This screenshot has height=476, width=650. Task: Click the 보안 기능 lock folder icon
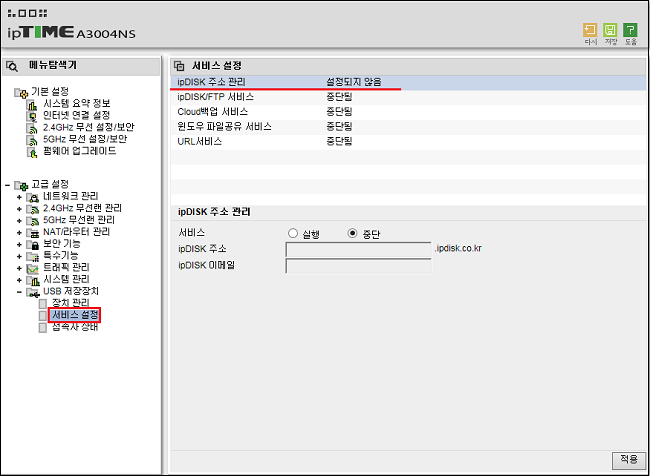coord(32,245)
